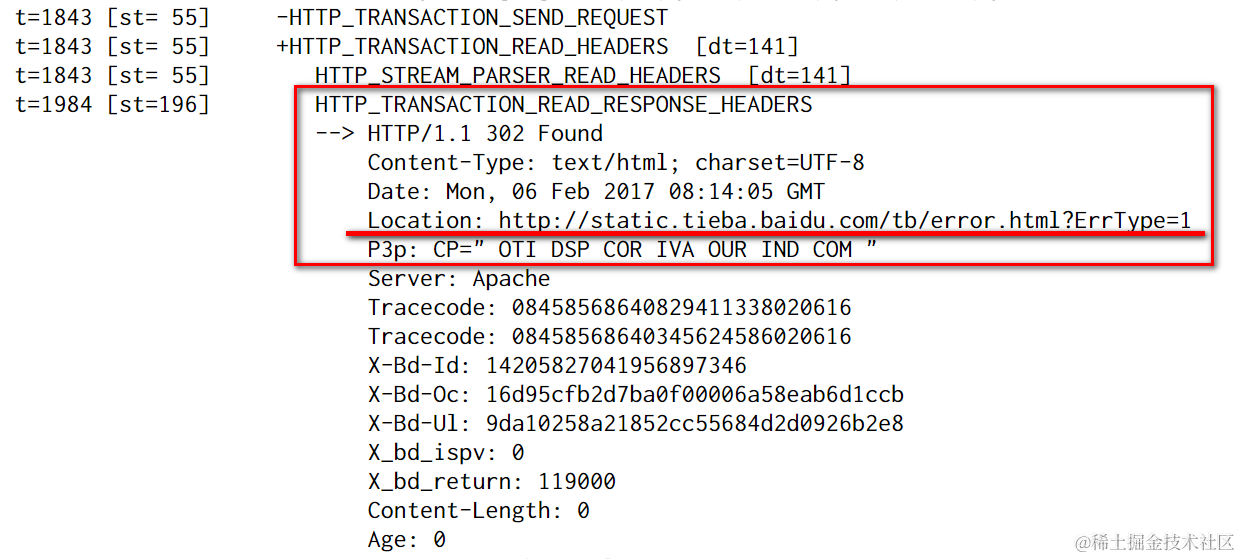Collapse the -HTTP_TRANSACTION_SEND_REQUEST entry

pyautogui.click(x=472, y=18)
